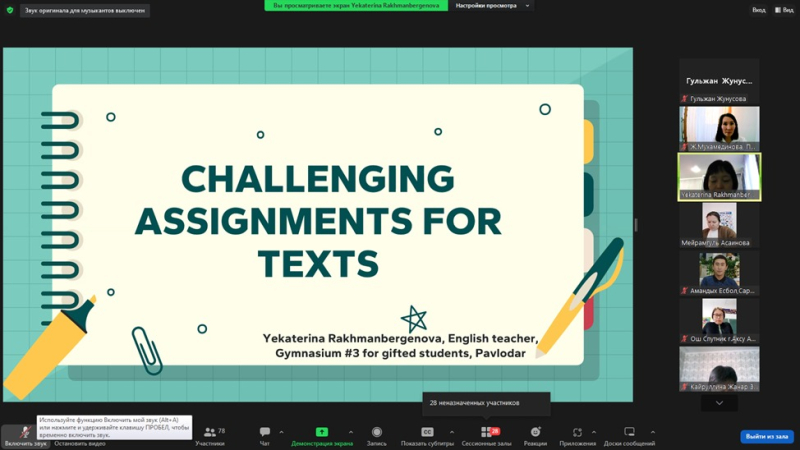Open the Приложения apps icon

(577, 435)
